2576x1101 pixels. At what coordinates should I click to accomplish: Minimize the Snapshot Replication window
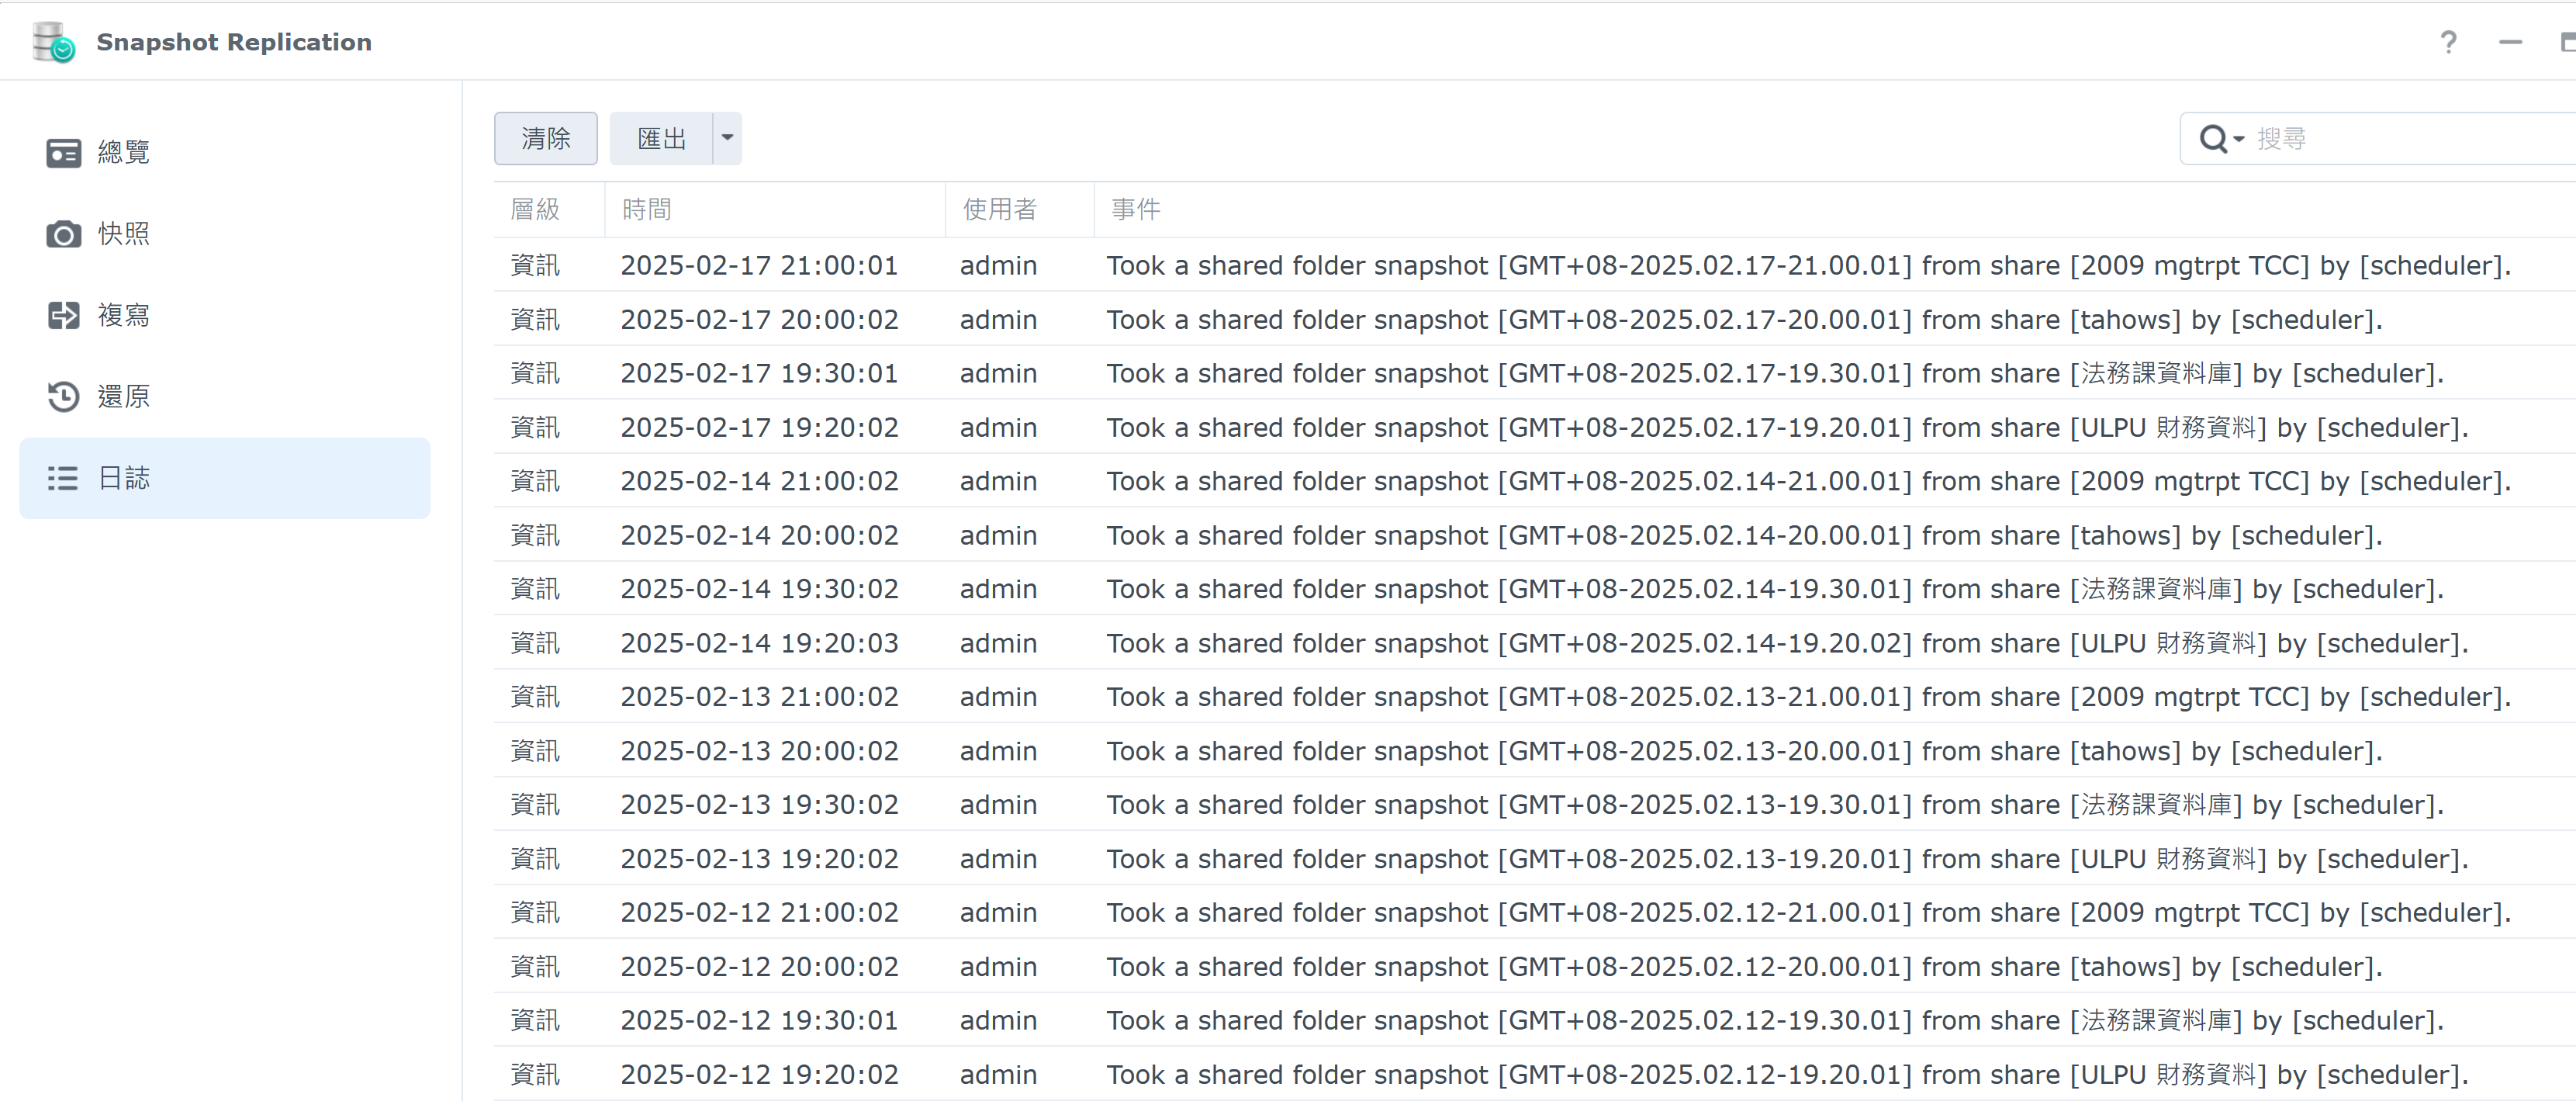click(2510, 42)
